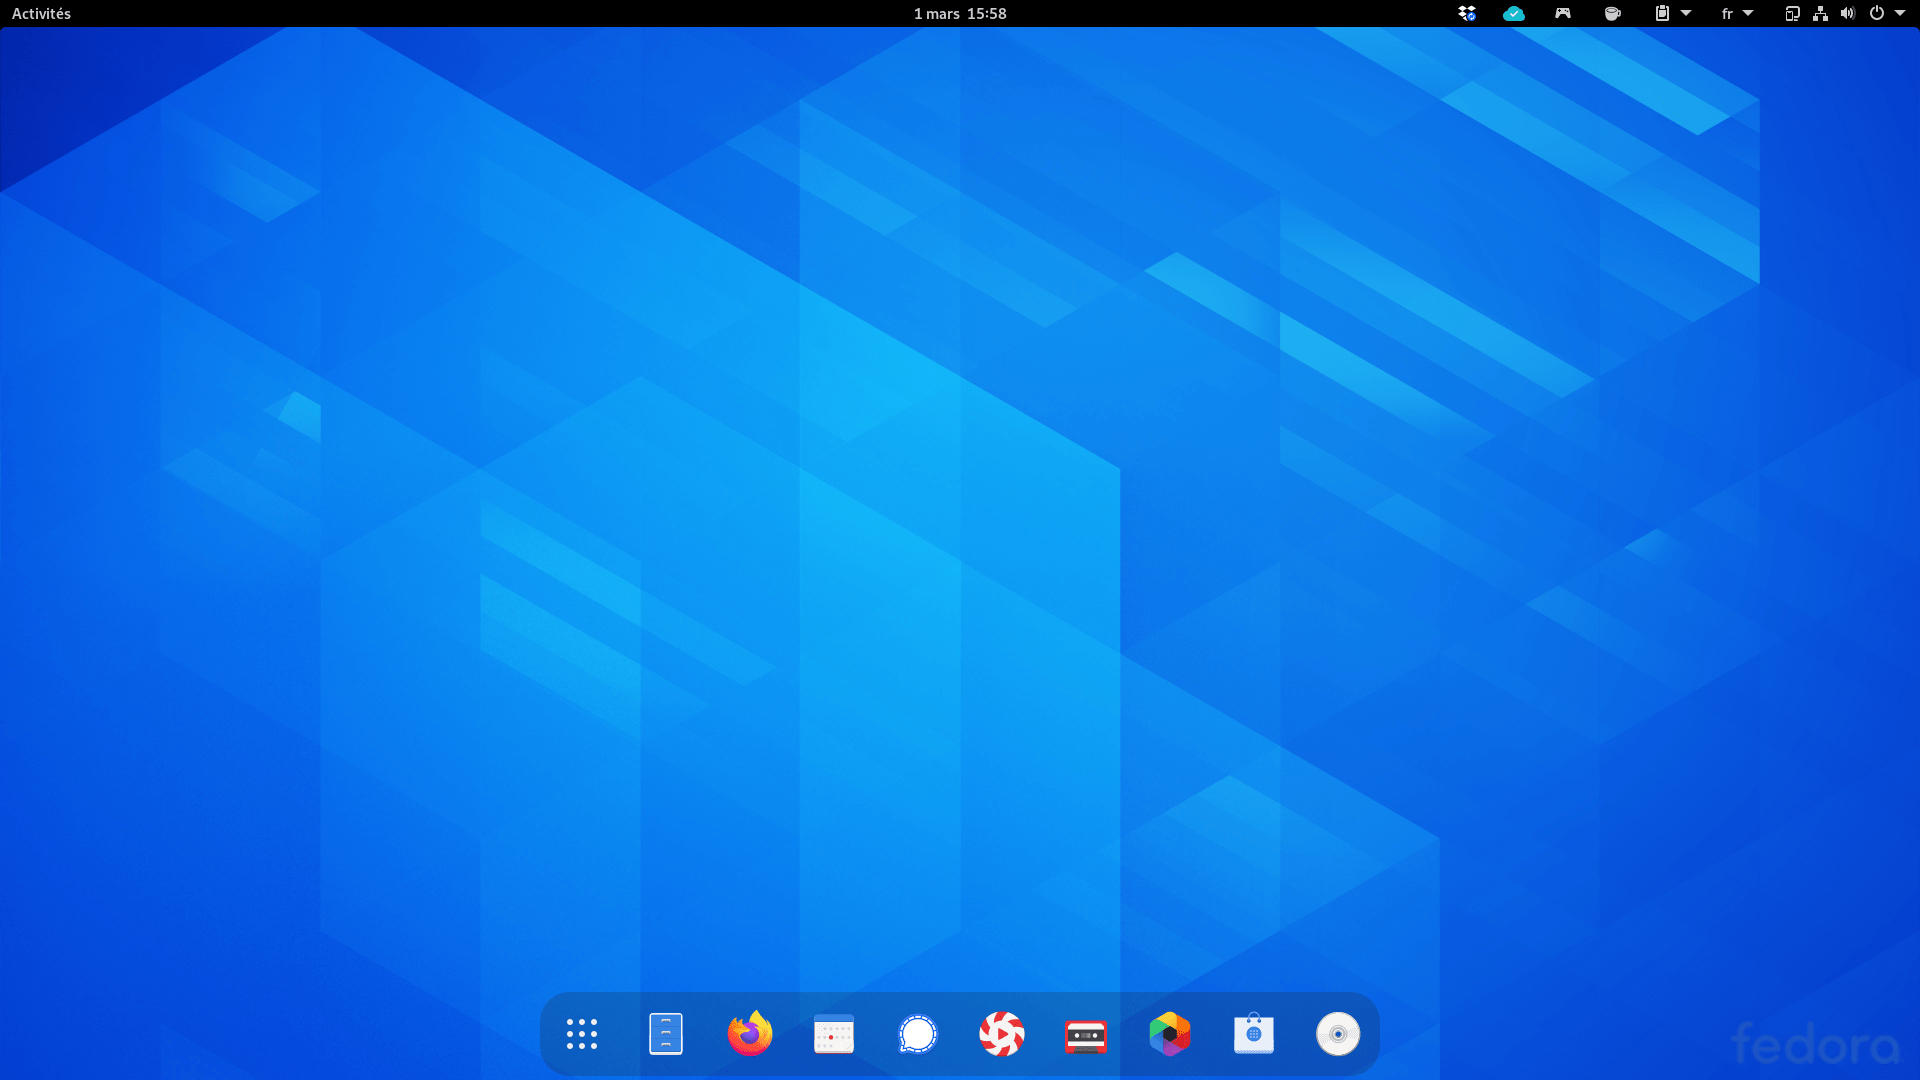Viewport: 1920px width, 1080px height.
Task: Open the fr keyboard layout menu
Action: point(1736,13)
